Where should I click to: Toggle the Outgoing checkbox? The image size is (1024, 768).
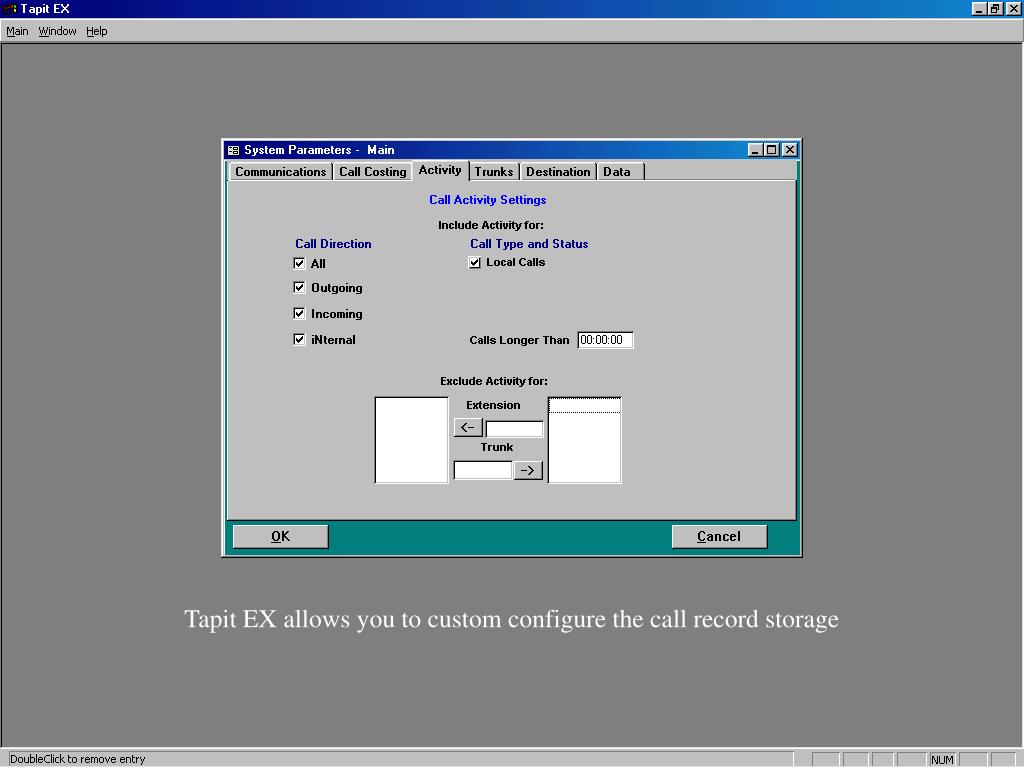299,287
